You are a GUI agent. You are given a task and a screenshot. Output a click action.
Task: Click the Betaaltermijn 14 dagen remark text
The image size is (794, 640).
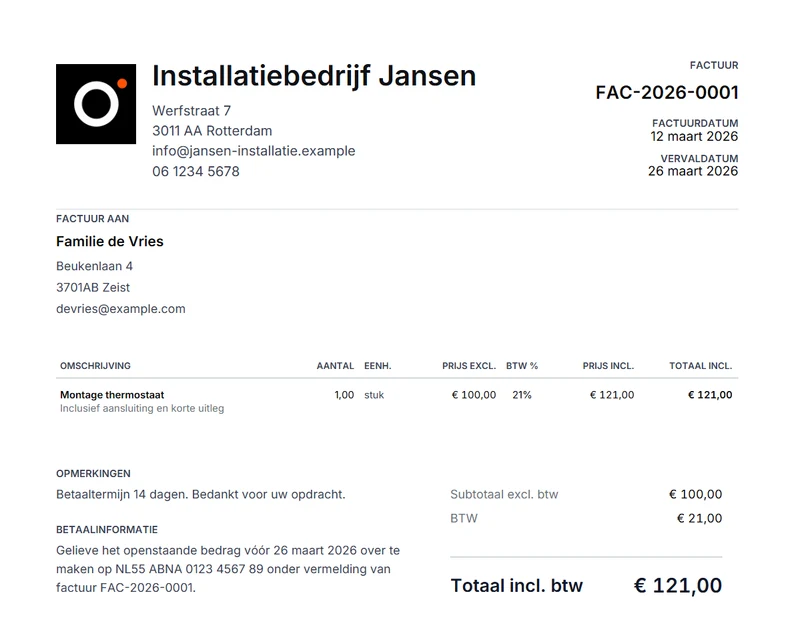pos(201,494)
